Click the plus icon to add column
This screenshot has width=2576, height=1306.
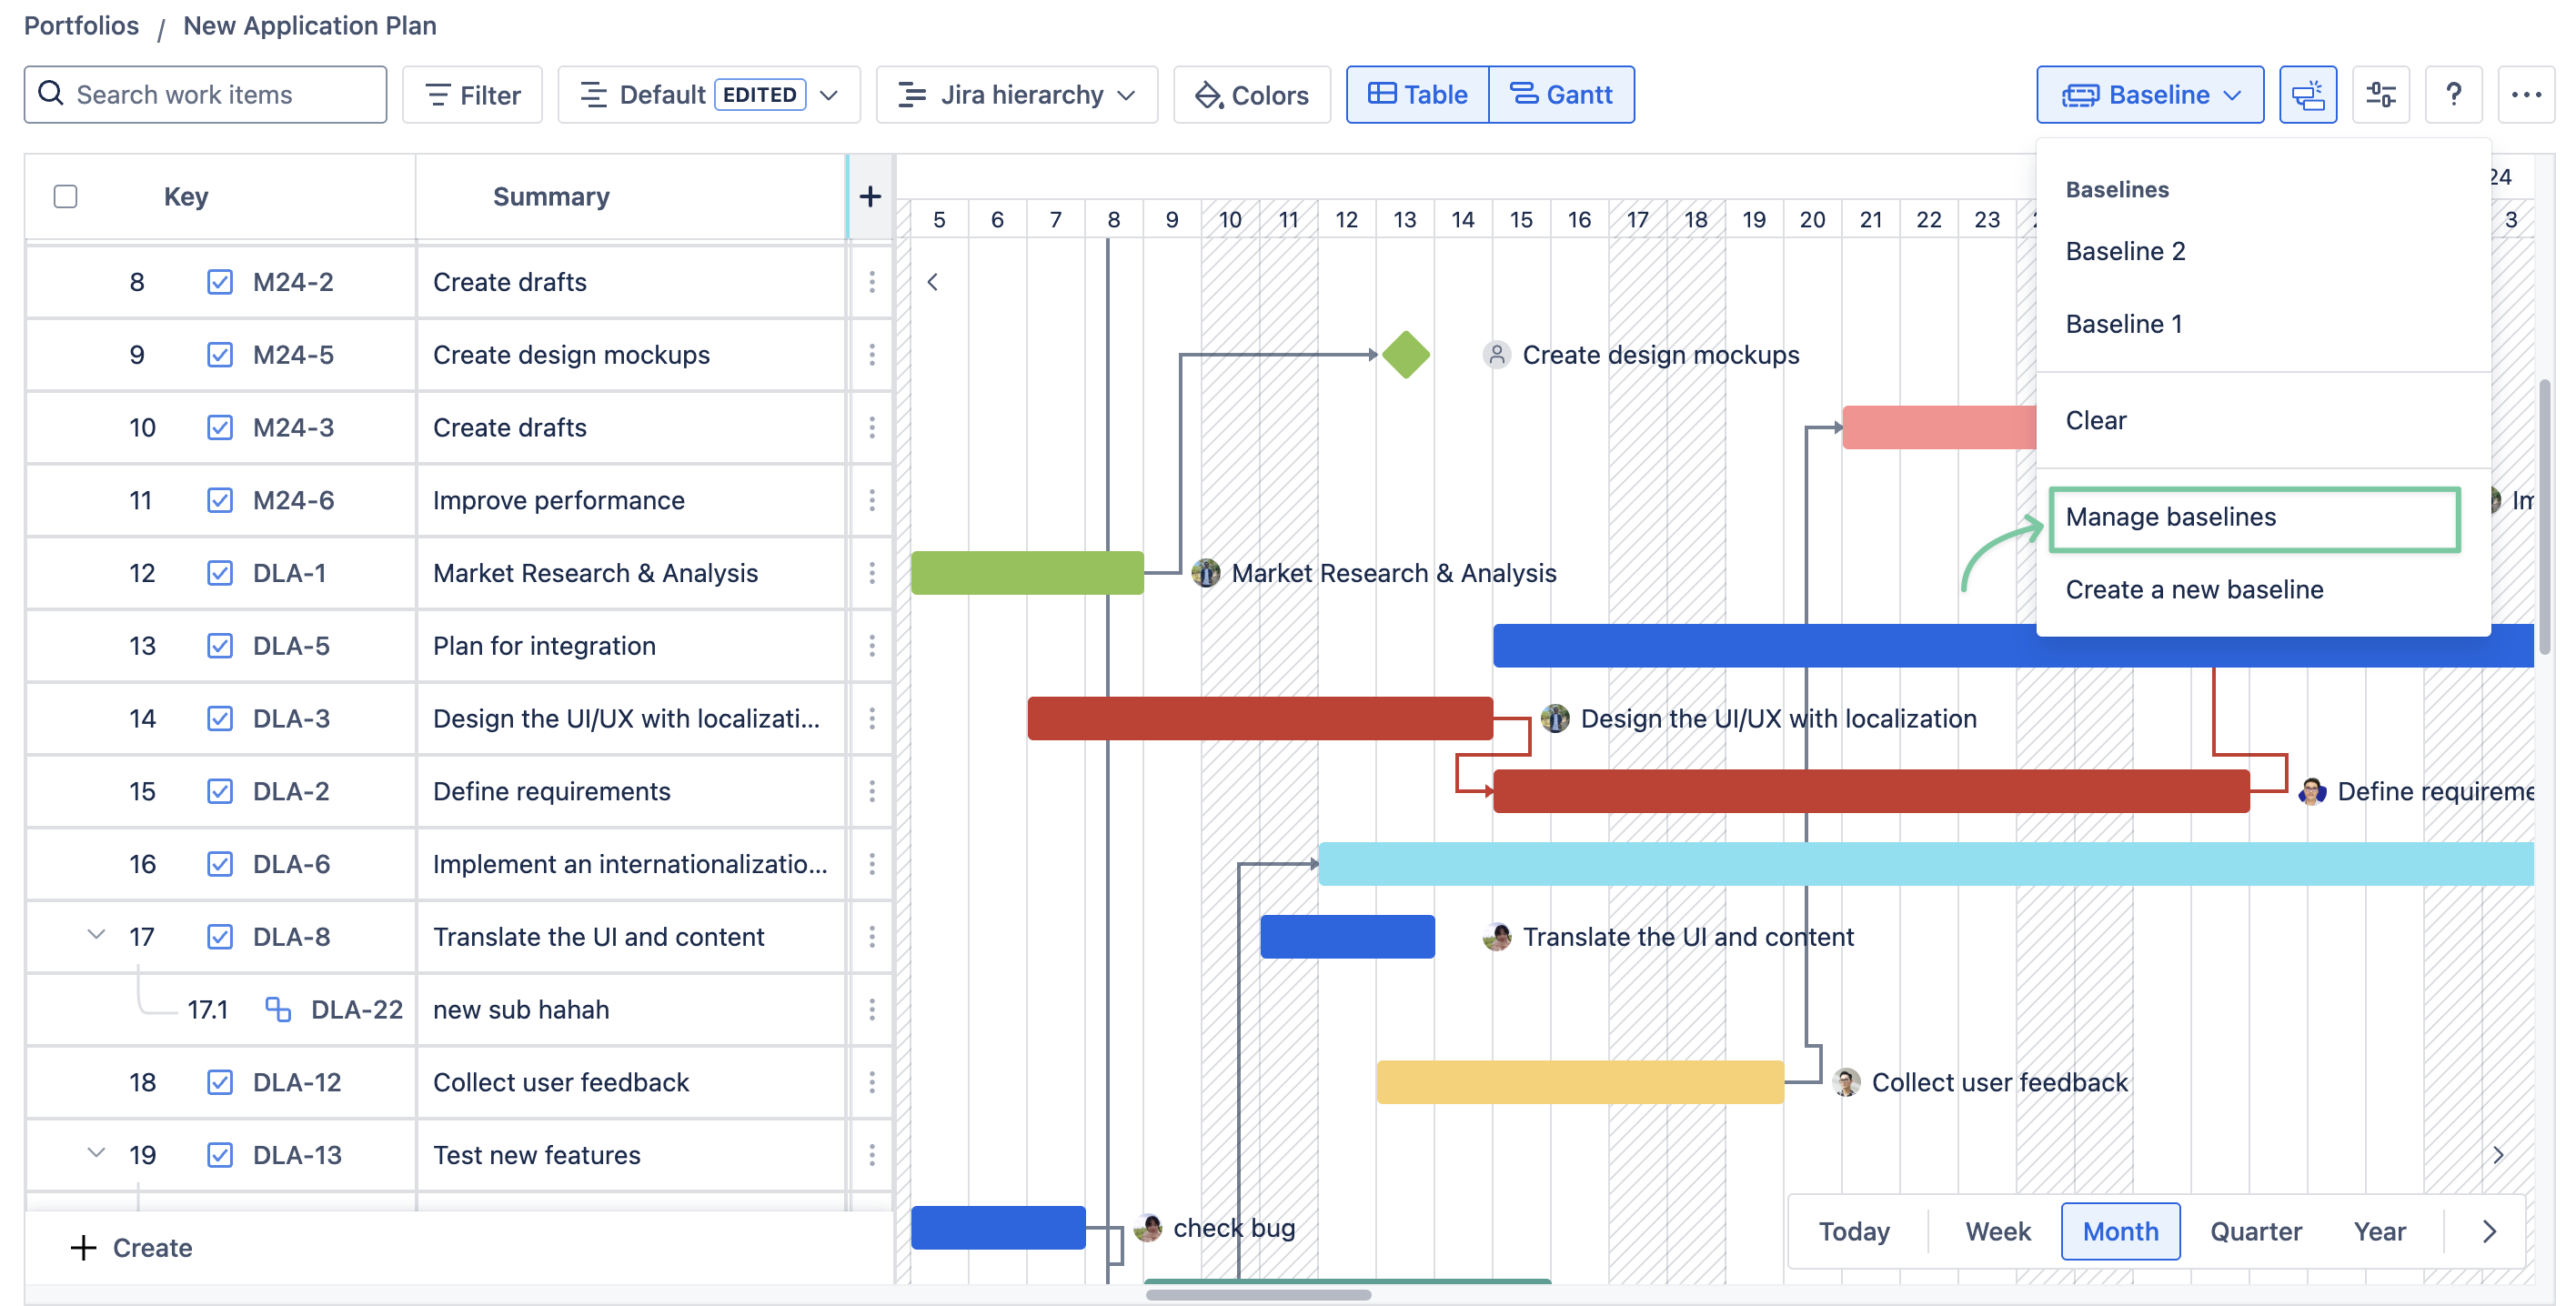869,196
